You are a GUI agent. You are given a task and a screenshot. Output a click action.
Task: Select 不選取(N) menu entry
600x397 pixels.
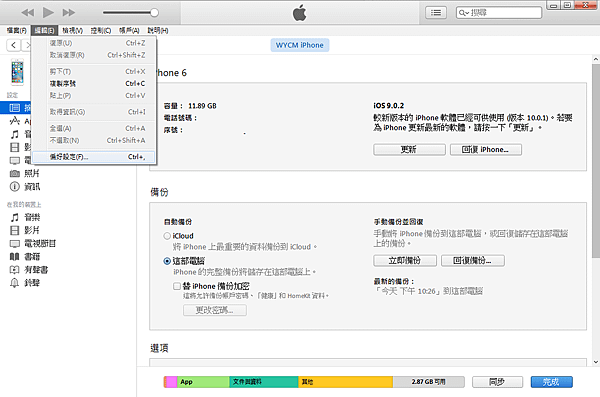click(94, 141)
